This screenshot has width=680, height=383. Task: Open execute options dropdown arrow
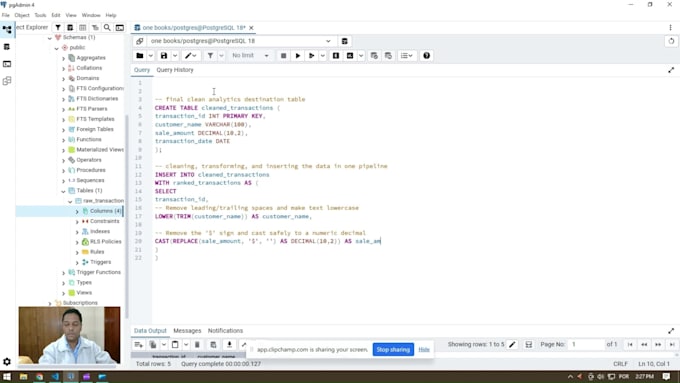[x=322, y=56]
